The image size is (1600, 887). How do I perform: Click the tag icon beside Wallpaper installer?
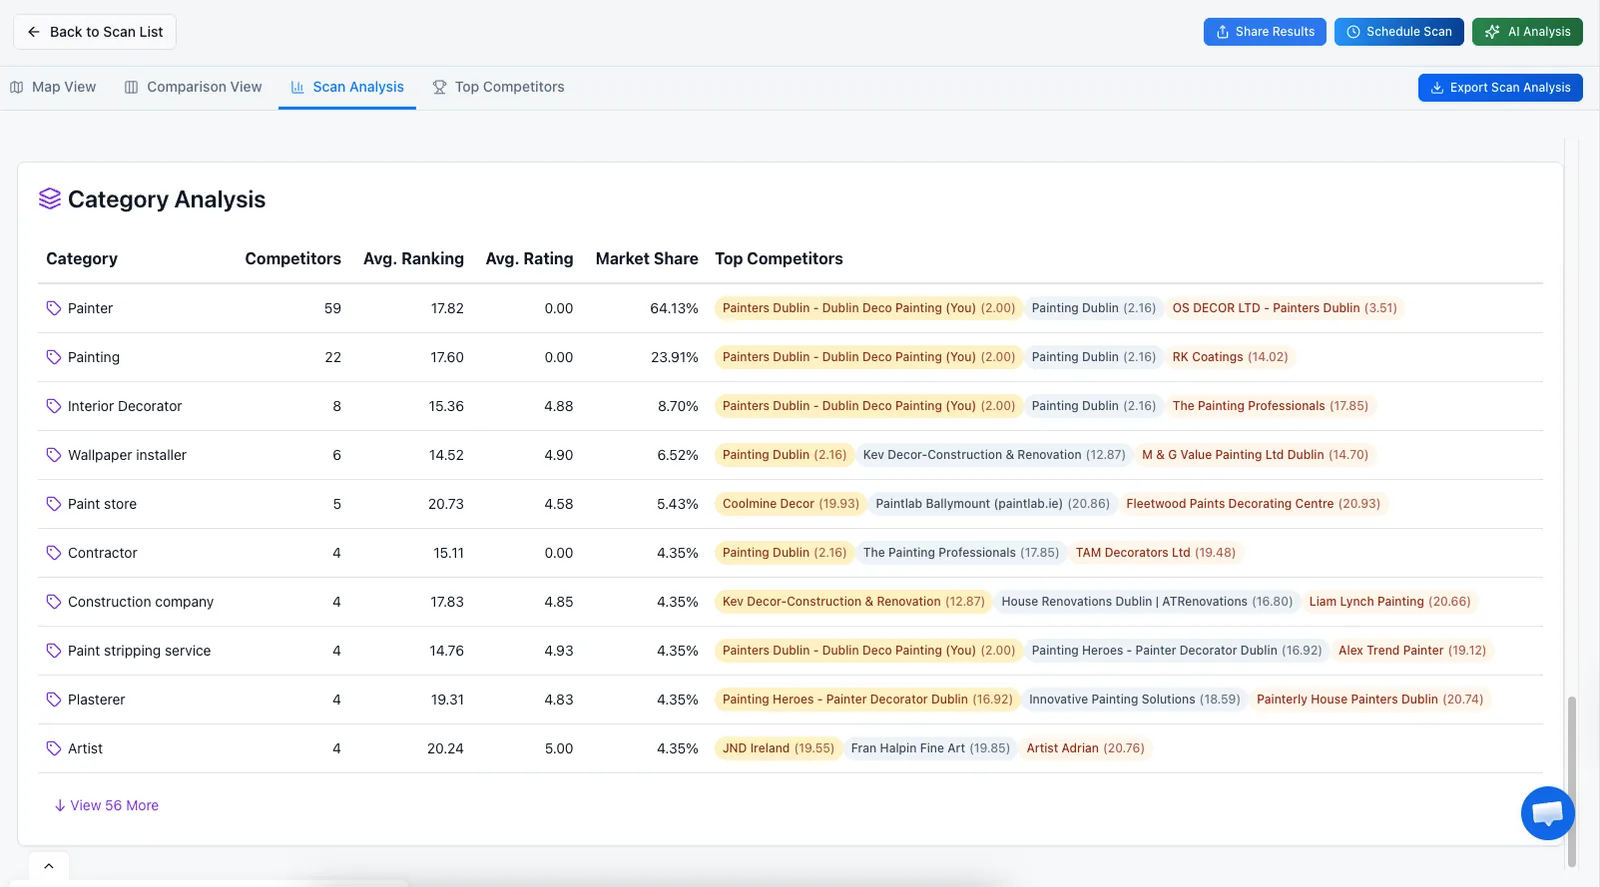pos(54,455)
